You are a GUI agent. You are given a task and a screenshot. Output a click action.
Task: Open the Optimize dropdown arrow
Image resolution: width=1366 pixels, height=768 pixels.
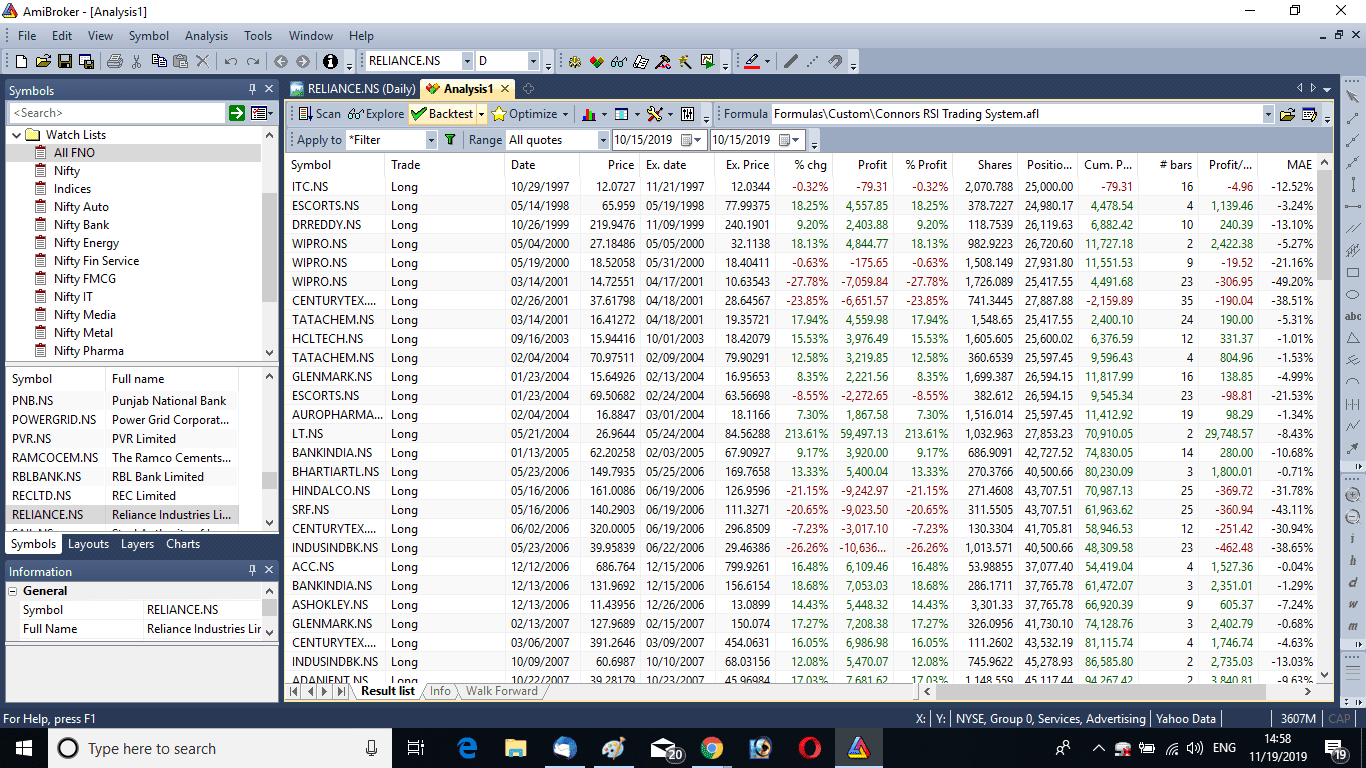pyautogui.click(x=566, y=114)
